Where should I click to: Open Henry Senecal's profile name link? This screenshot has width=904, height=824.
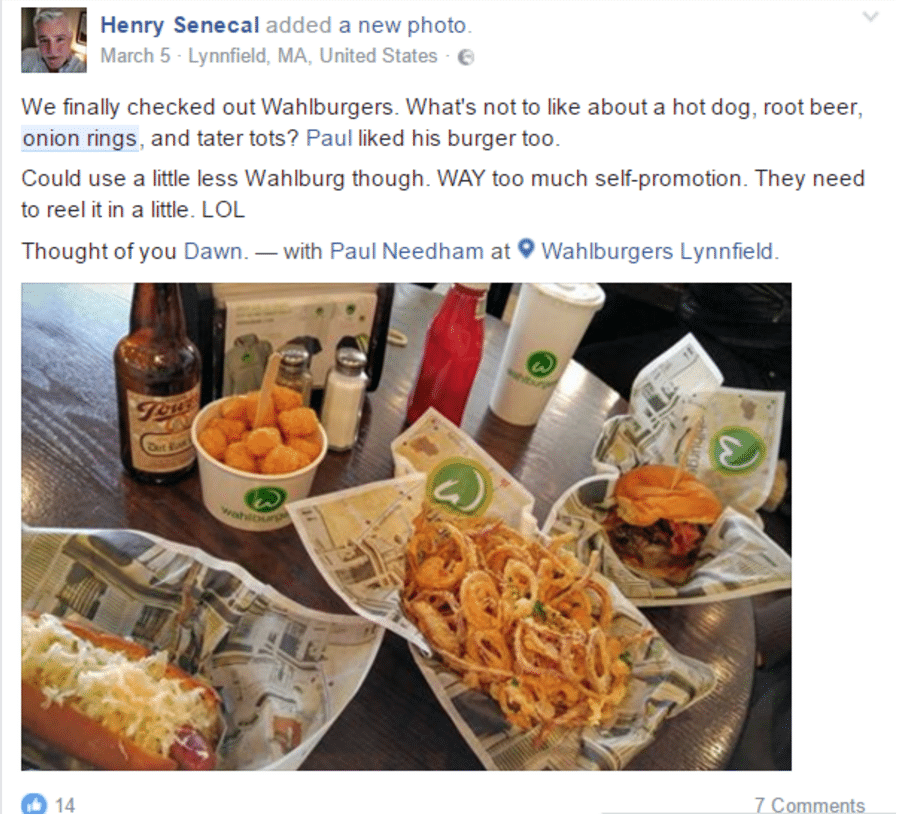(x=180, y=25)
